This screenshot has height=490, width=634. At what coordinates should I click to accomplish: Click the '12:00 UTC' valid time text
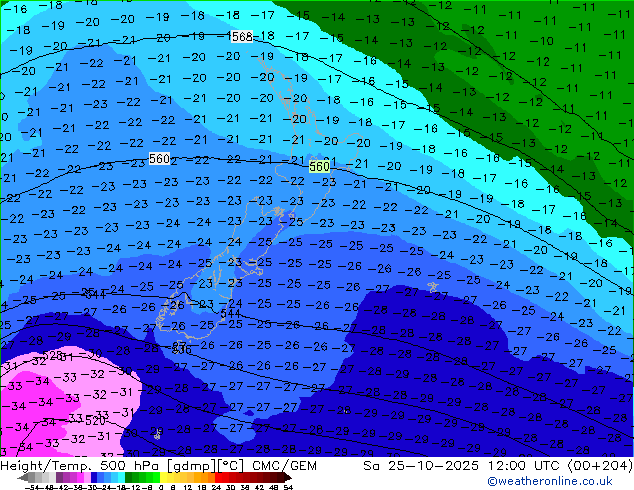point(525,466)
